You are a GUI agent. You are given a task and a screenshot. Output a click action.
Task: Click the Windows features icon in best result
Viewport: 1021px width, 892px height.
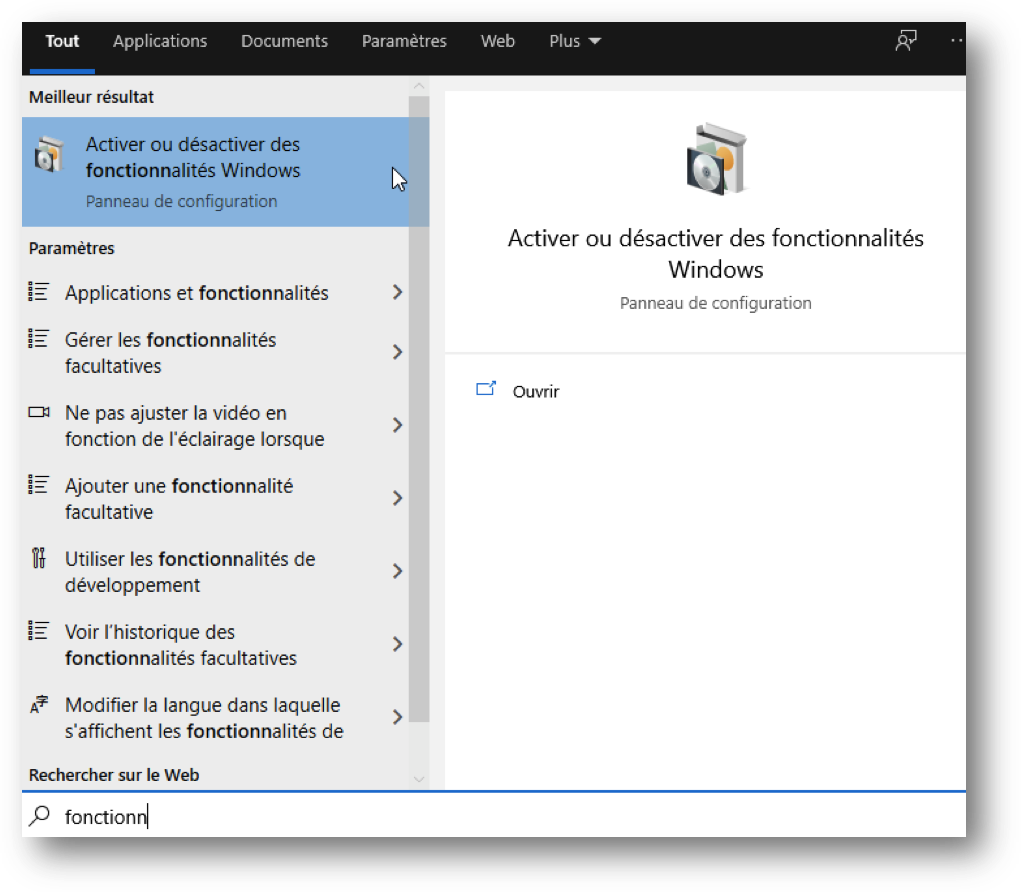(x=49, y=155)
